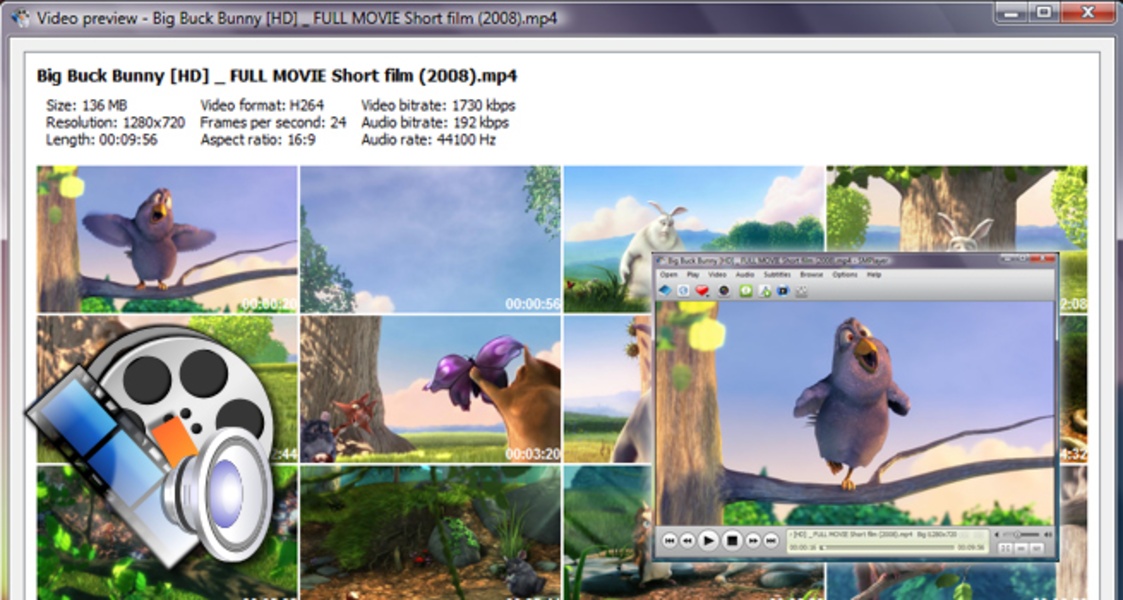Open the Browse menu in SMPlayer
Image resolution: width=1123 pixels, height=600 pixels.
click(811, 274)
